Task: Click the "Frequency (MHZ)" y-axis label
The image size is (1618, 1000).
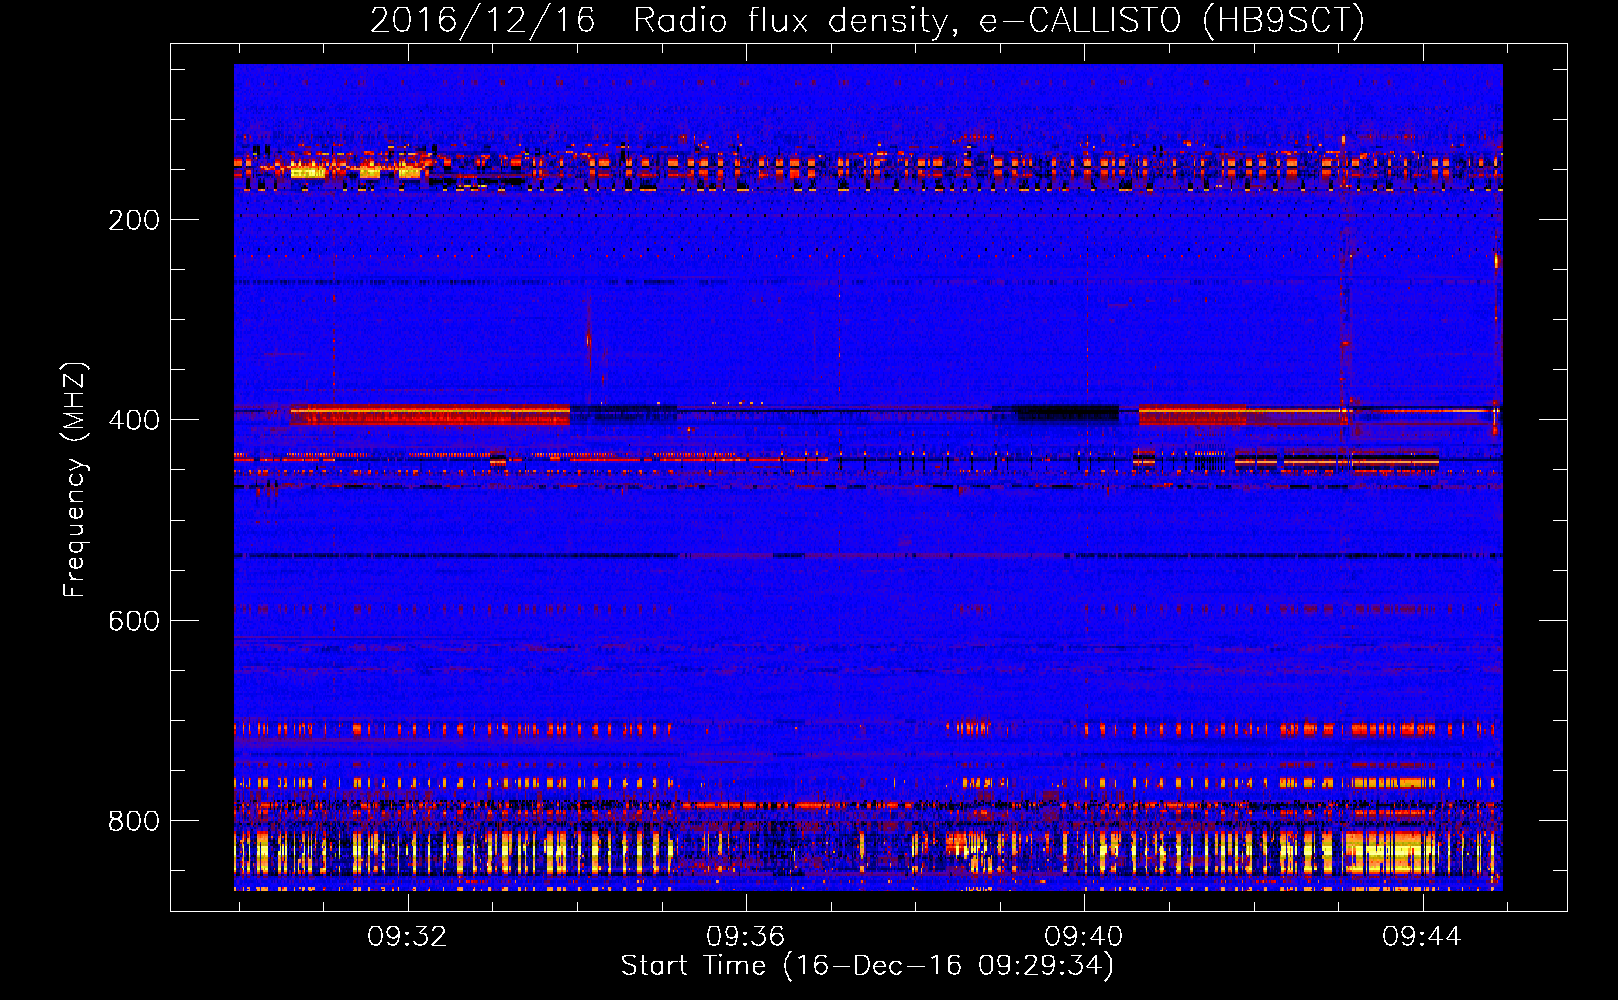Action: click(x=75, y=480)
